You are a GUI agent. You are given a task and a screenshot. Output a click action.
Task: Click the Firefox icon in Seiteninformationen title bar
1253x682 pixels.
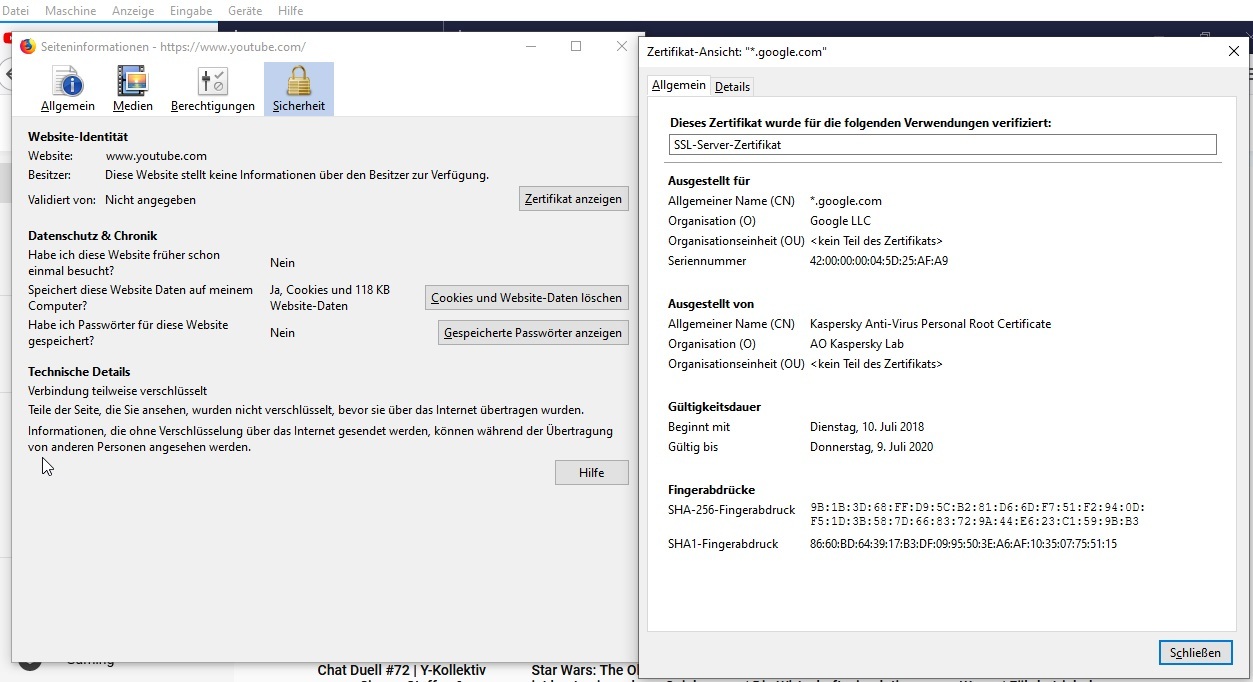[28, 46]
